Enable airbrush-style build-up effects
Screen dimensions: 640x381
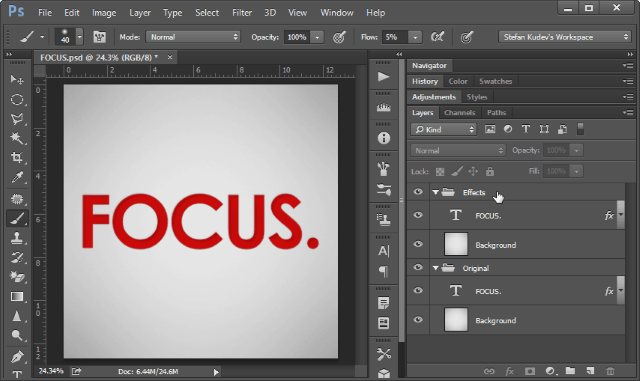click(x=437, y=37)
